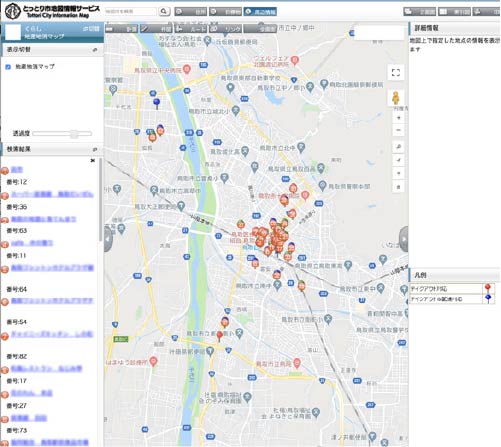The image size is (501, 447).
Task: Toggle fullscreen map view
Action: point(396,73)
